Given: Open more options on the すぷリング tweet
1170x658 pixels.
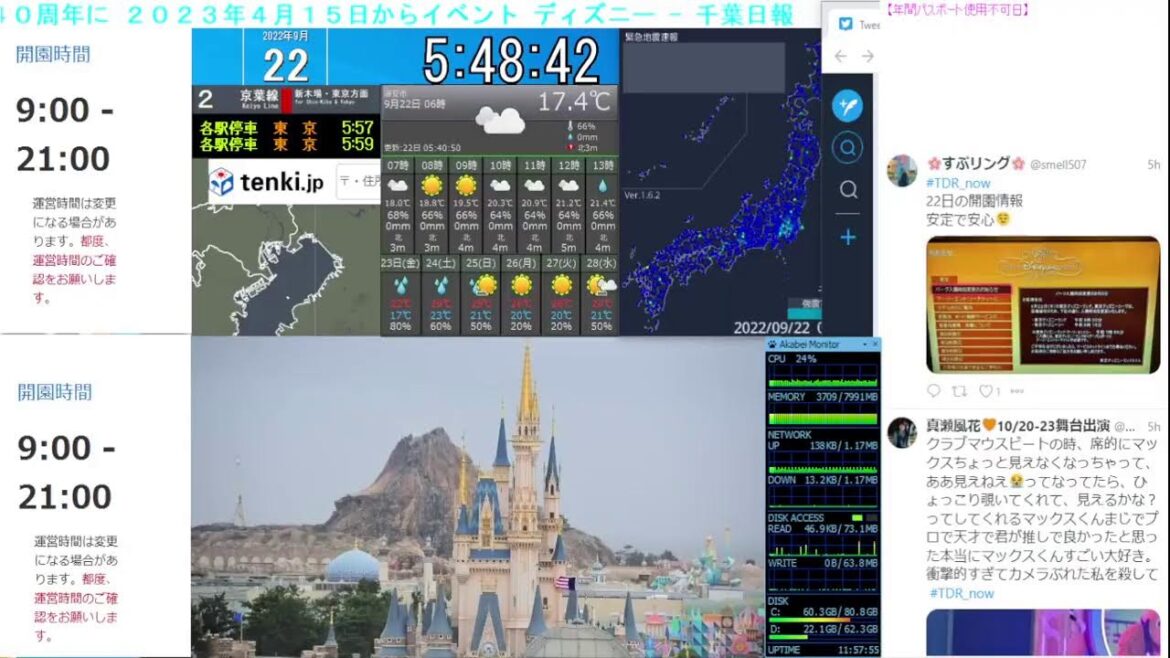Looking at the screenshot, I should tap(1017, 391).
